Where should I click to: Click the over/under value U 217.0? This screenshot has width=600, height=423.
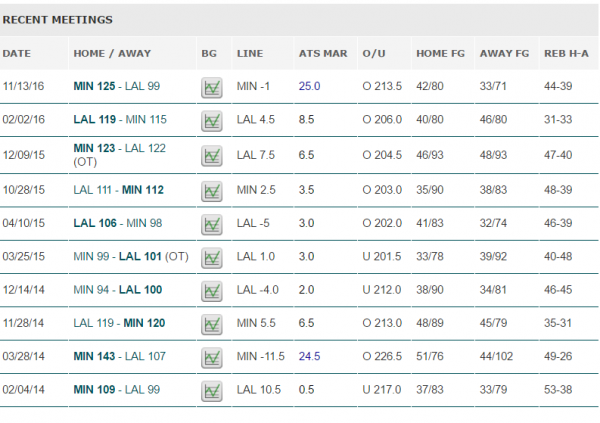tap(382, 390)
